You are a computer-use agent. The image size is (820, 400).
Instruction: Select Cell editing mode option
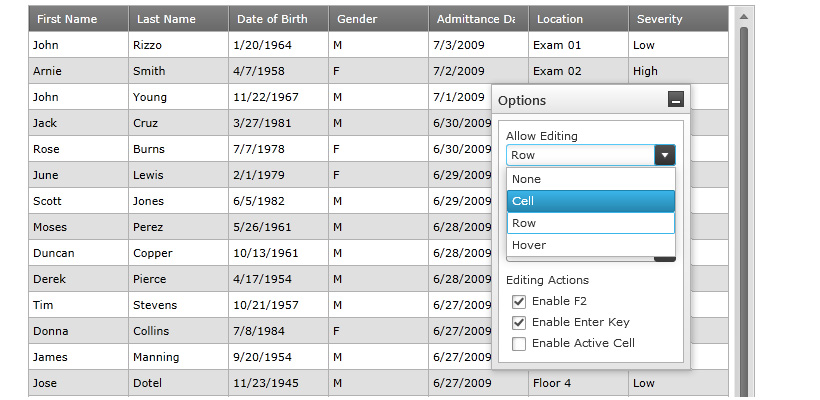point(591,201)
